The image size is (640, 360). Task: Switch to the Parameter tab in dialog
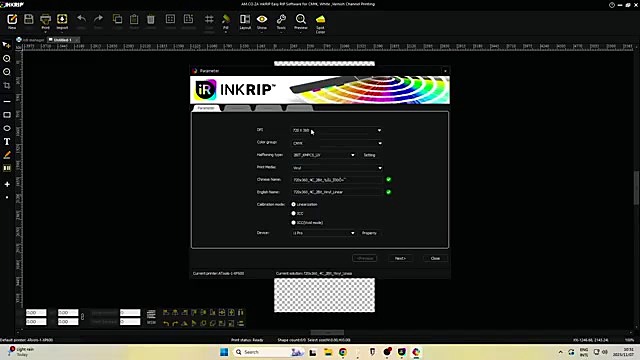click(206, 108)
